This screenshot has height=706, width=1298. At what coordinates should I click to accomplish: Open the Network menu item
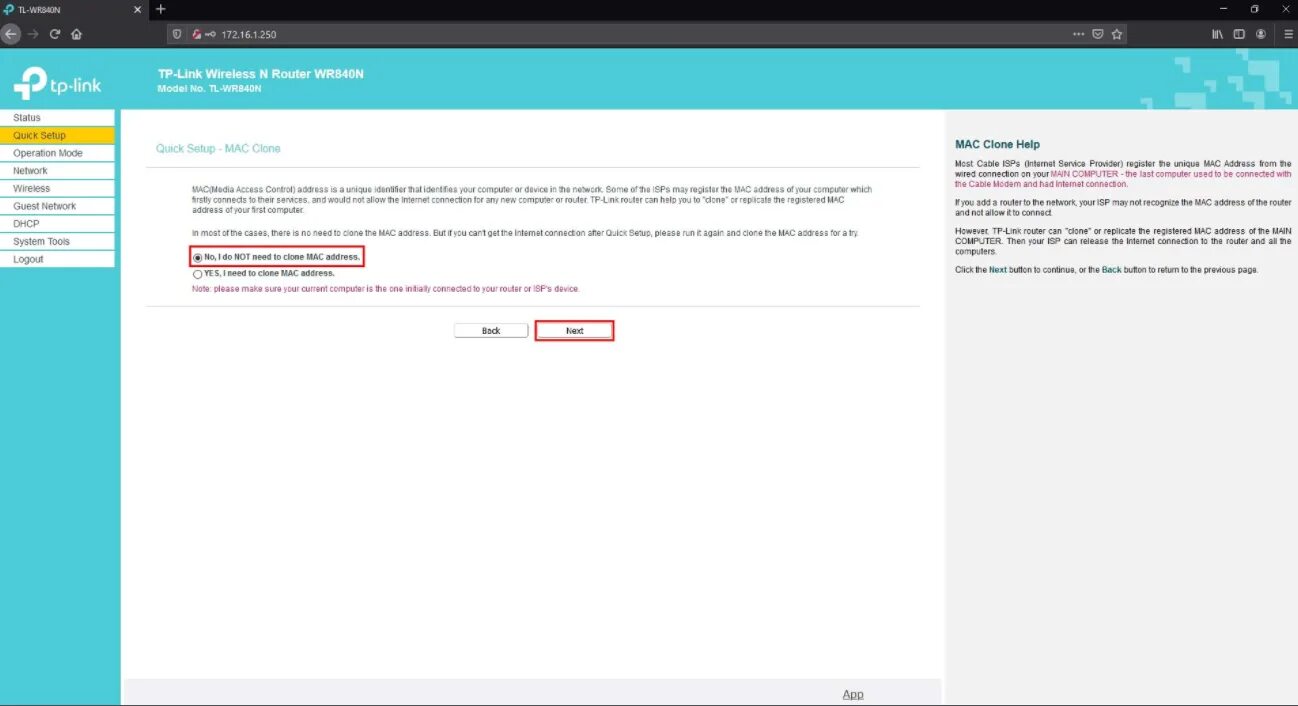[57, 171]
